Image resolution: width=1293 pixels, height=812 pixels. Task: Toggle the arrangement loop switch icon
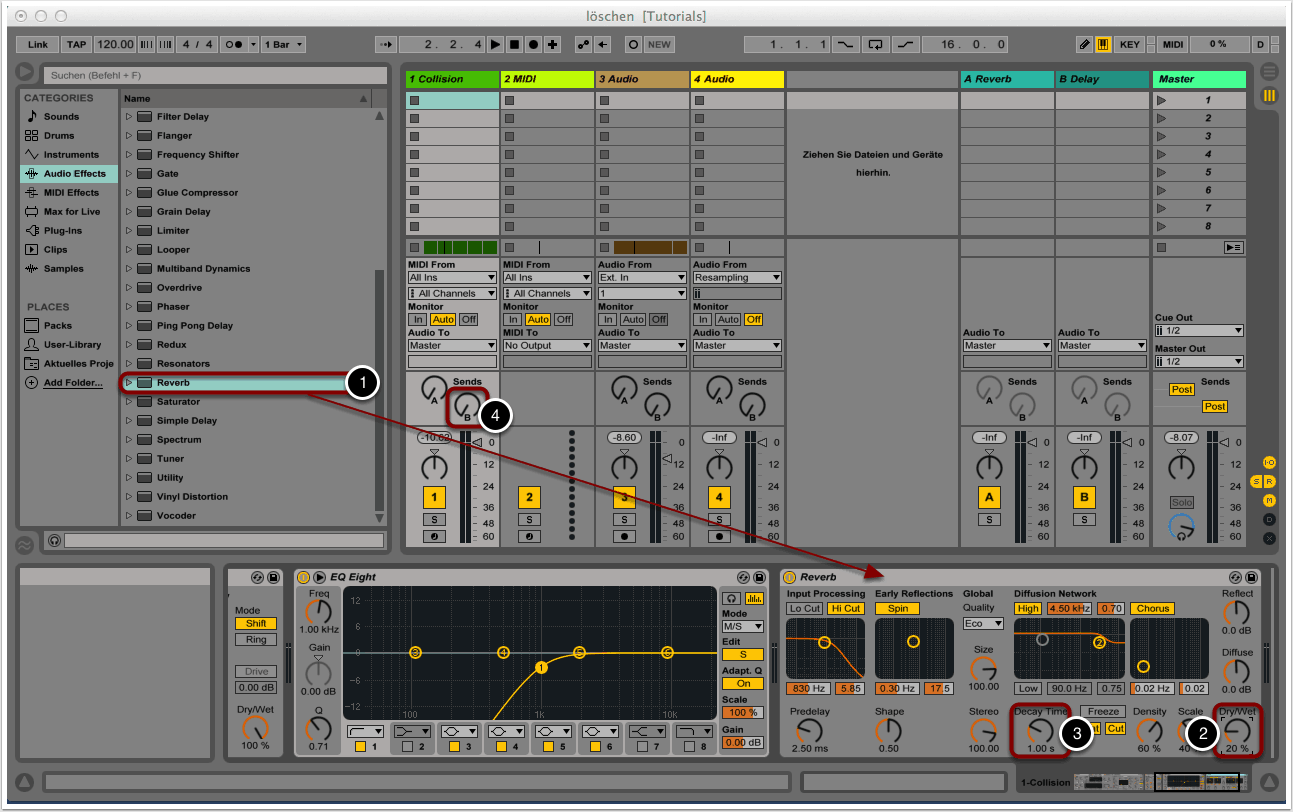point(876,45)
